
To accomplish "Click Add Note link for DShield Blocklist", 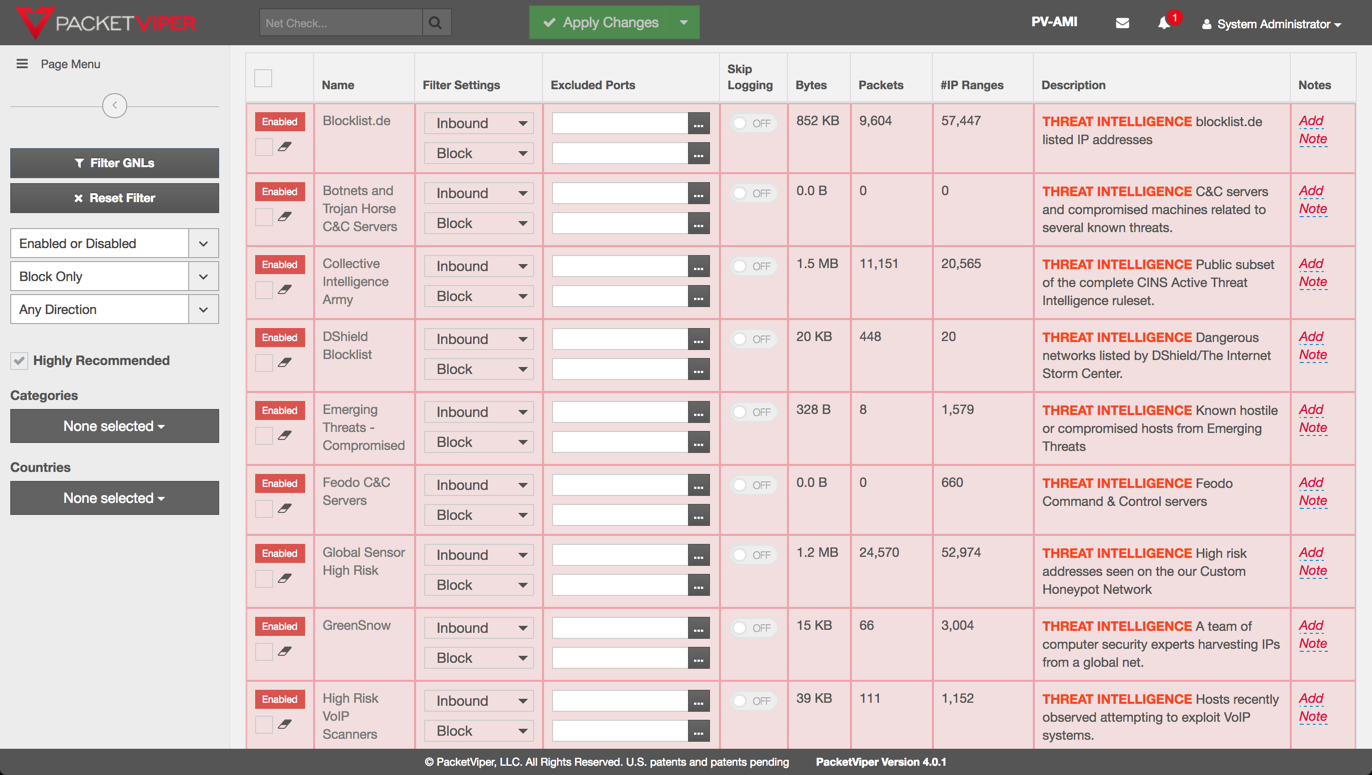I will [x=1312, y=346].
